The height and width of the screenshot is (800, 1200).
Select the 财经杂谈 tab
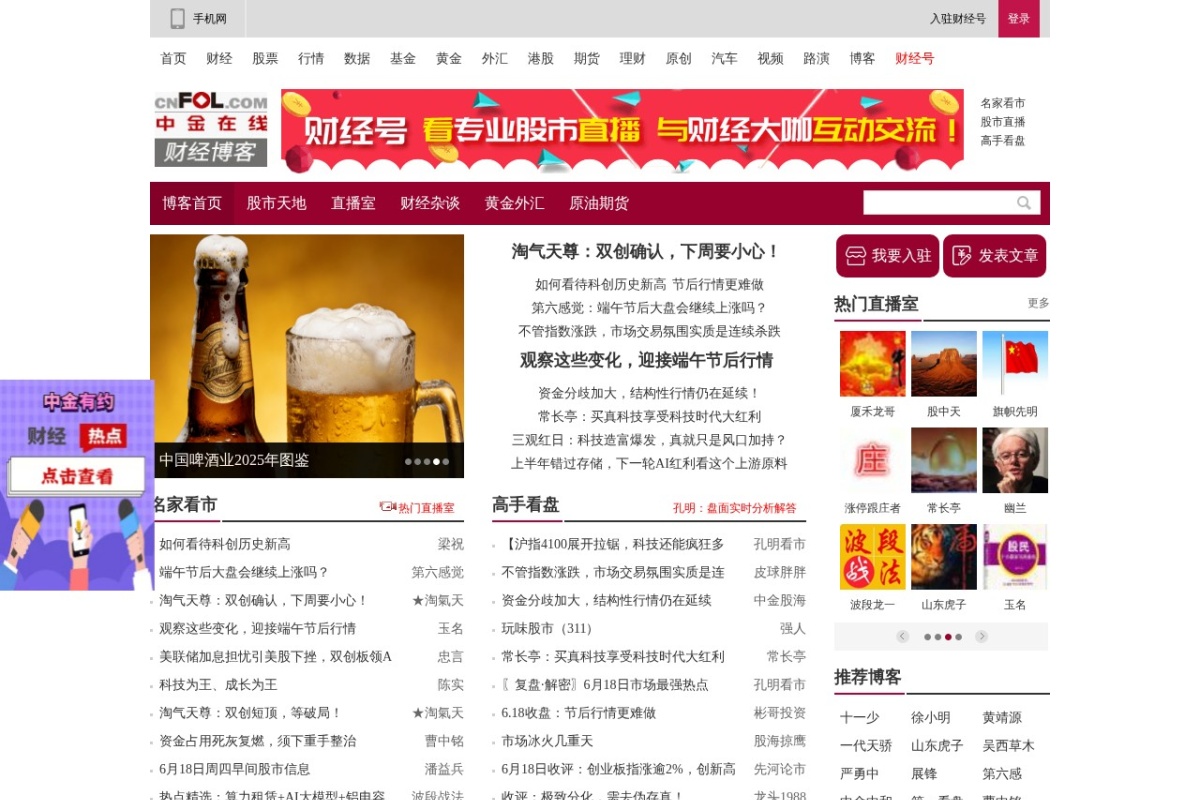tap(430, 203)
